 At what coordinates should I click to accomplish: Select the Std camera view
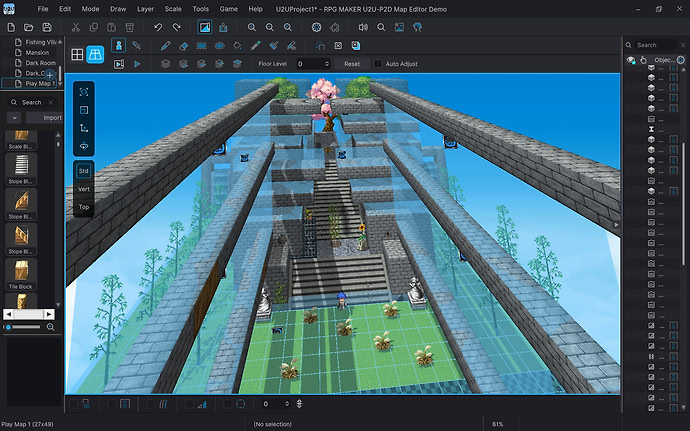point(84,171)
